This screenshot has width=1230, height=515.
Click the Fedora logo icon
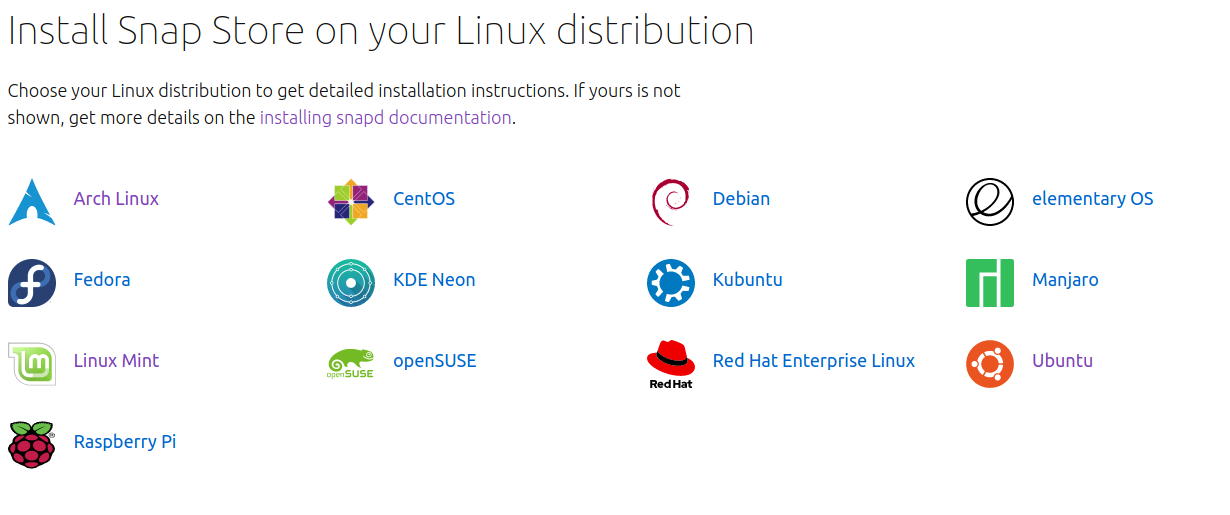[32, 283]
